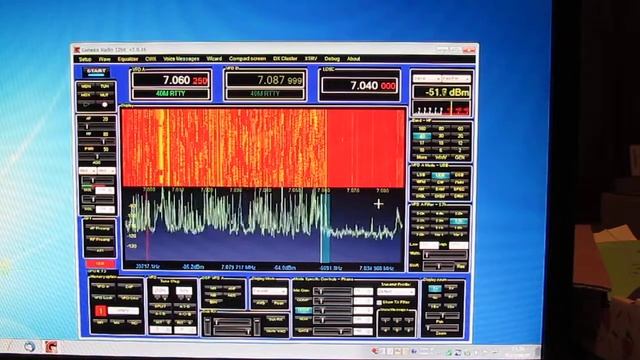Screen dimensions: 640x360
Task: Open the Voice Messages menu
Action: [181, 59]
